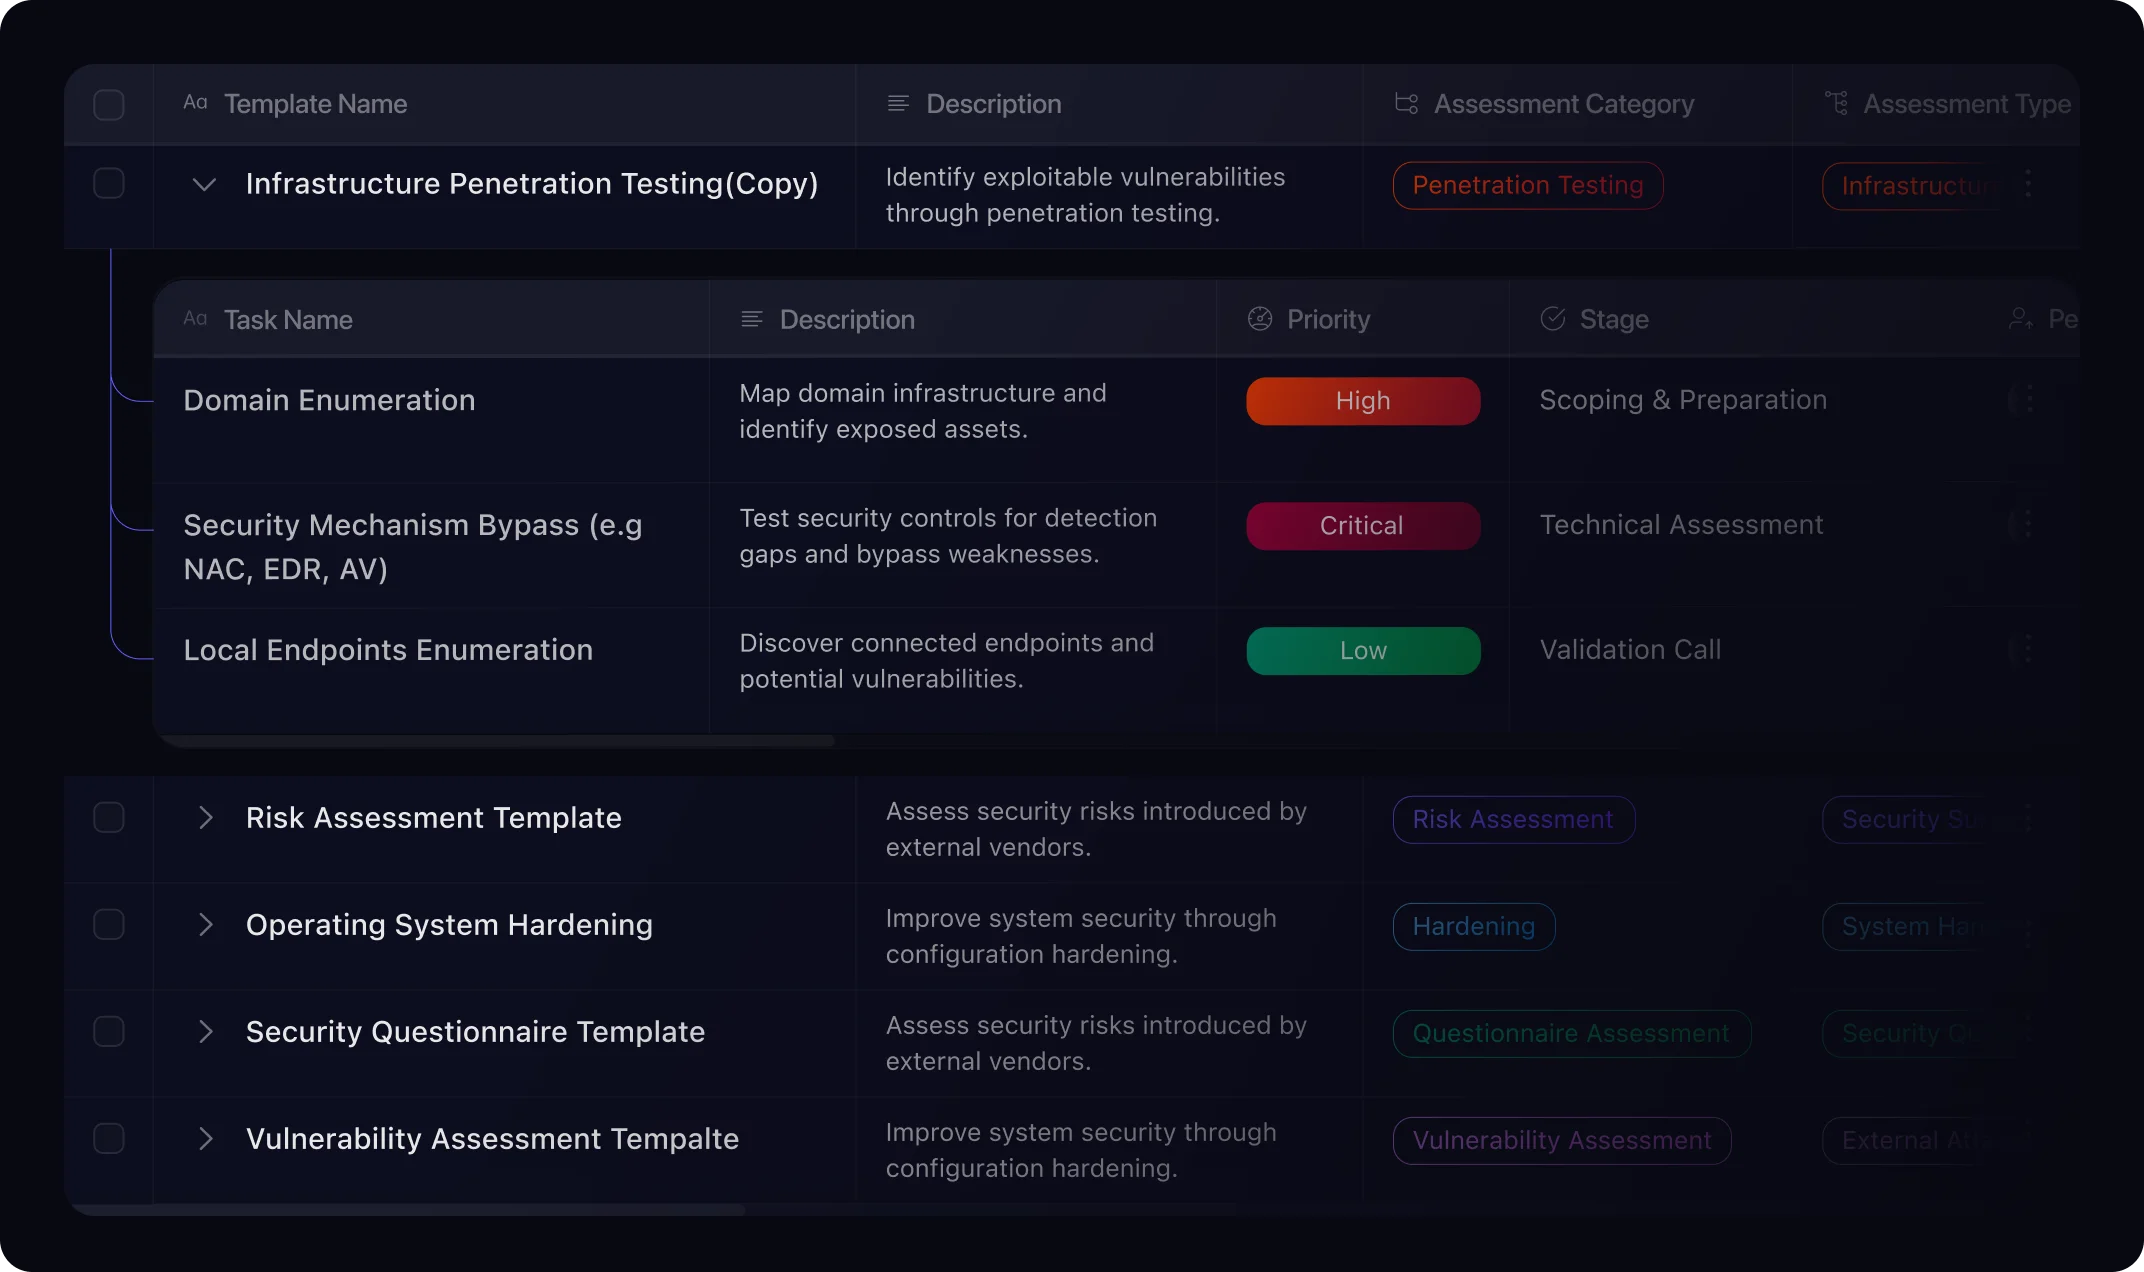Open more options for Domain Enumeration task
The height and width of the screenshot is (1272, 2144).
tap(2027, 400)
